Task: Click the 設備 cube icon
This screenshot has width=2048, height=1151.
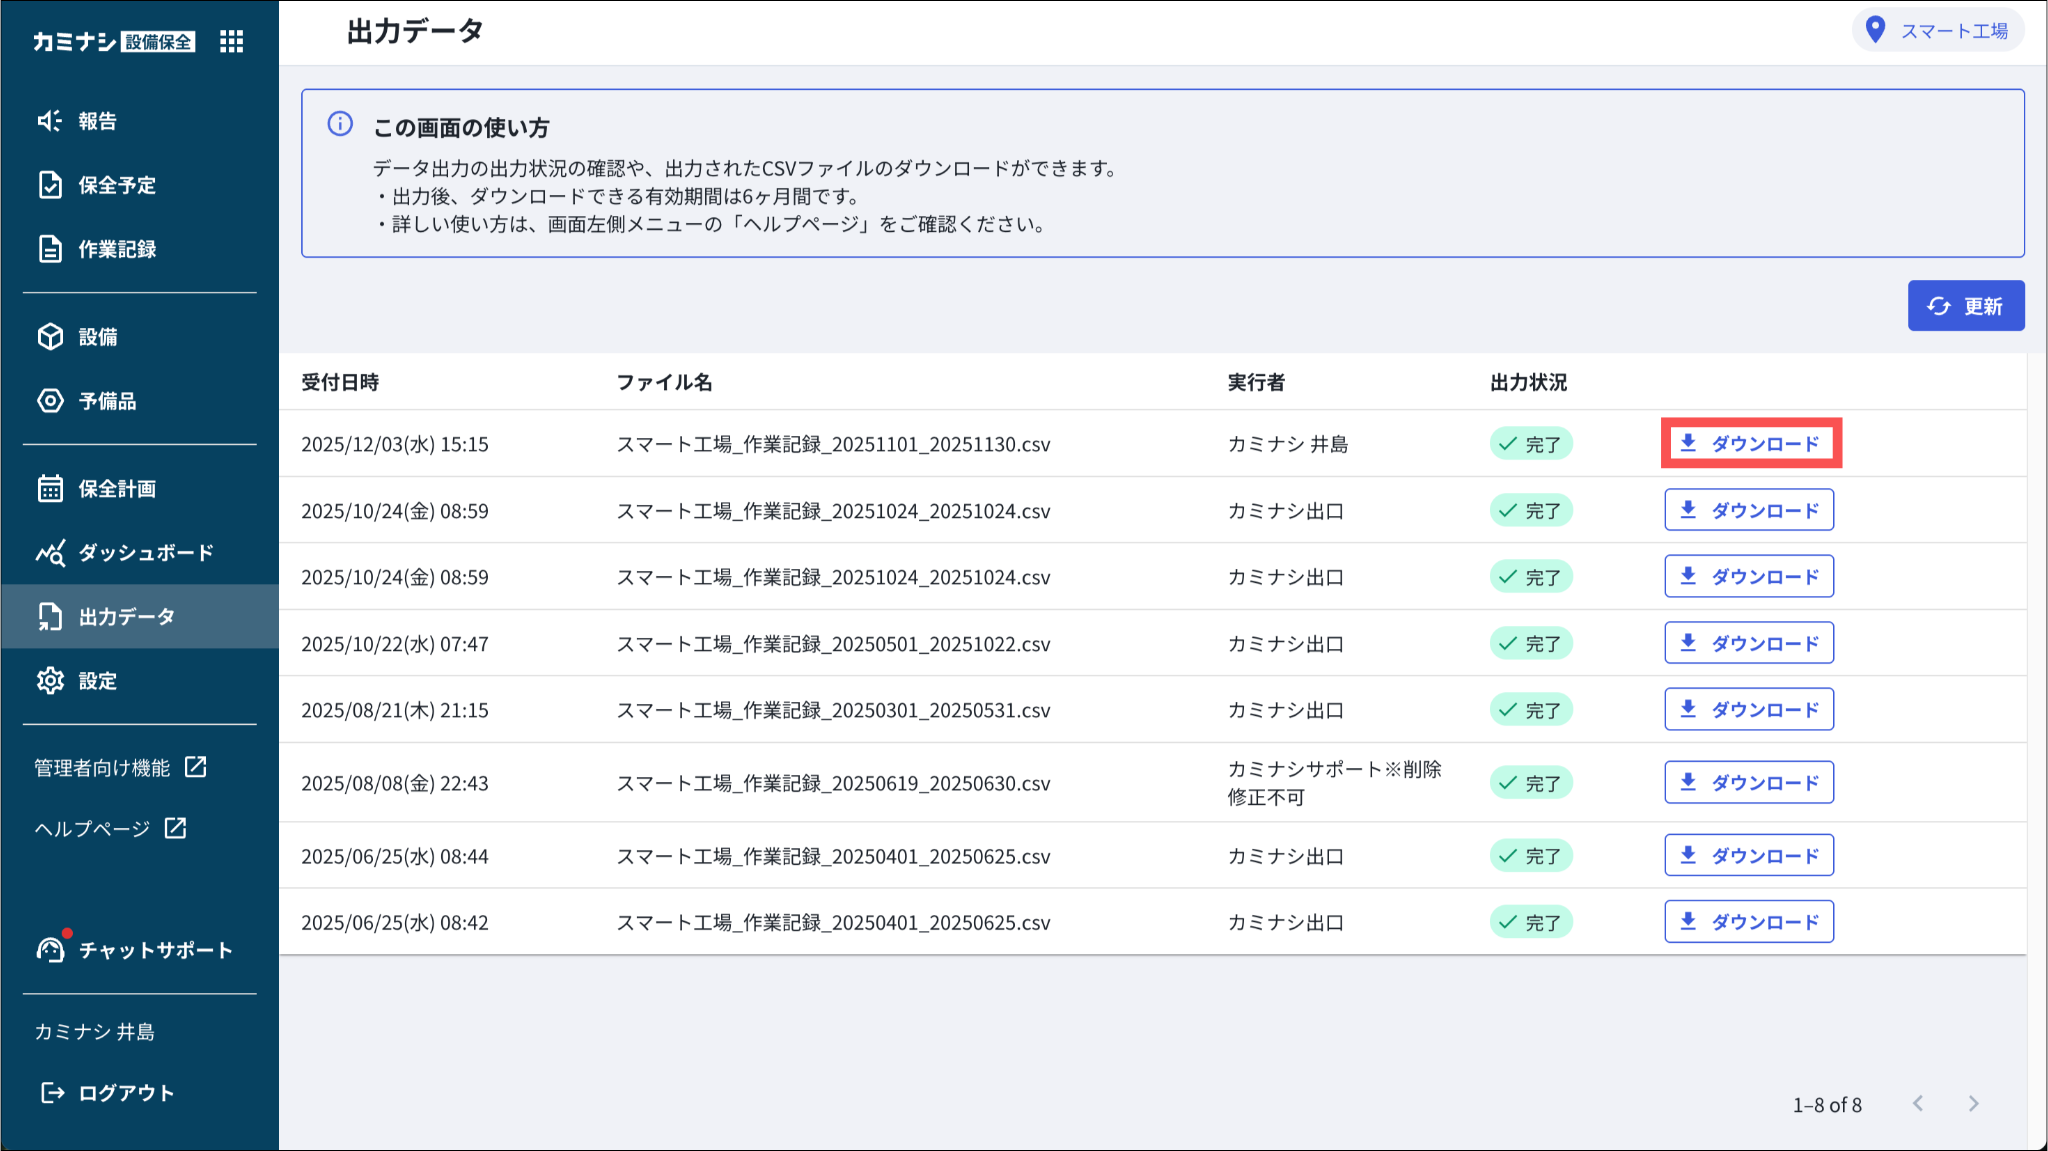Action: [50, 337]
